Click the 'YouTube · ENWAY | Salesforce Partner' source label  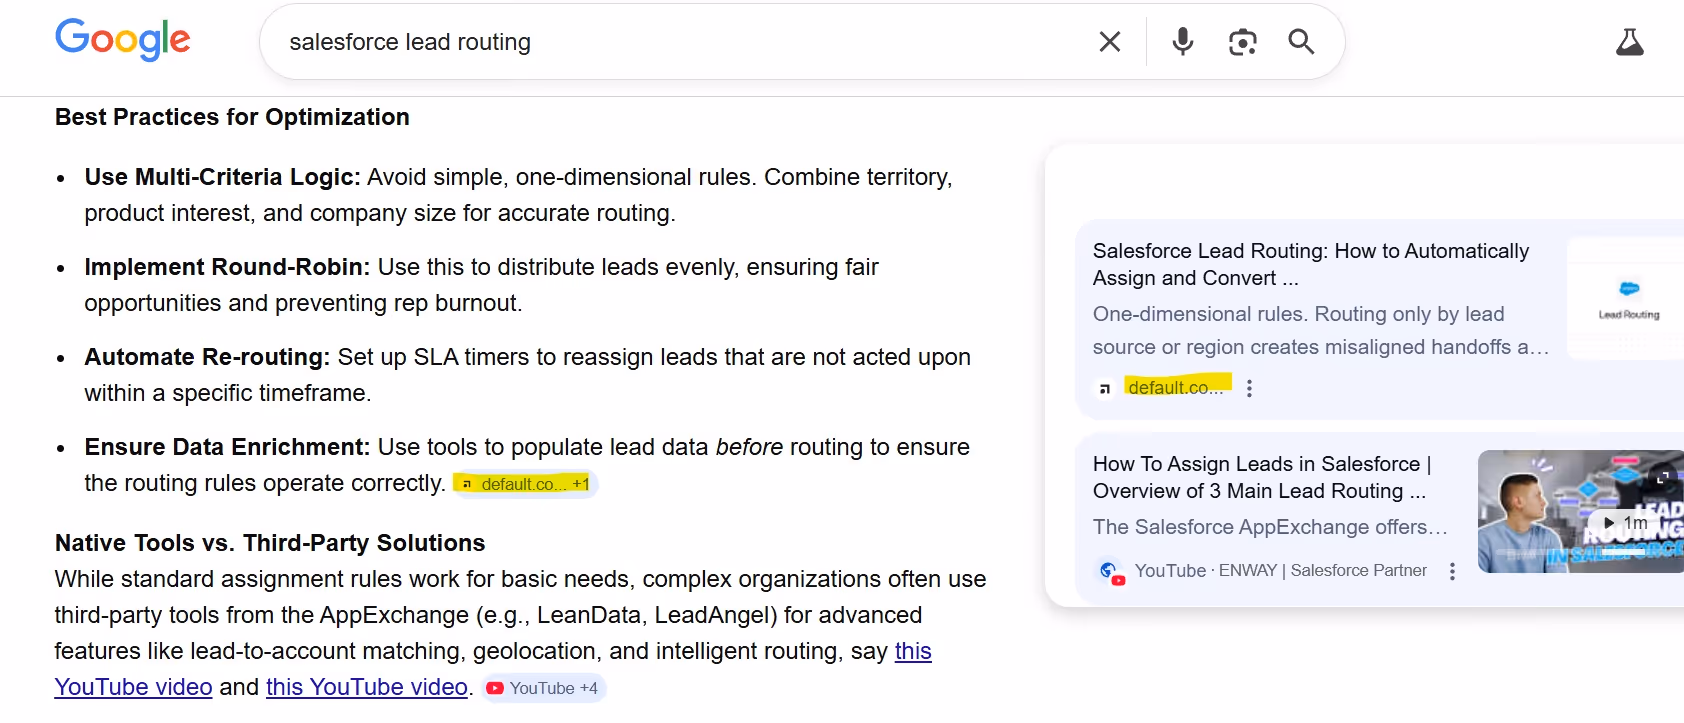(x=1281, y=570)
